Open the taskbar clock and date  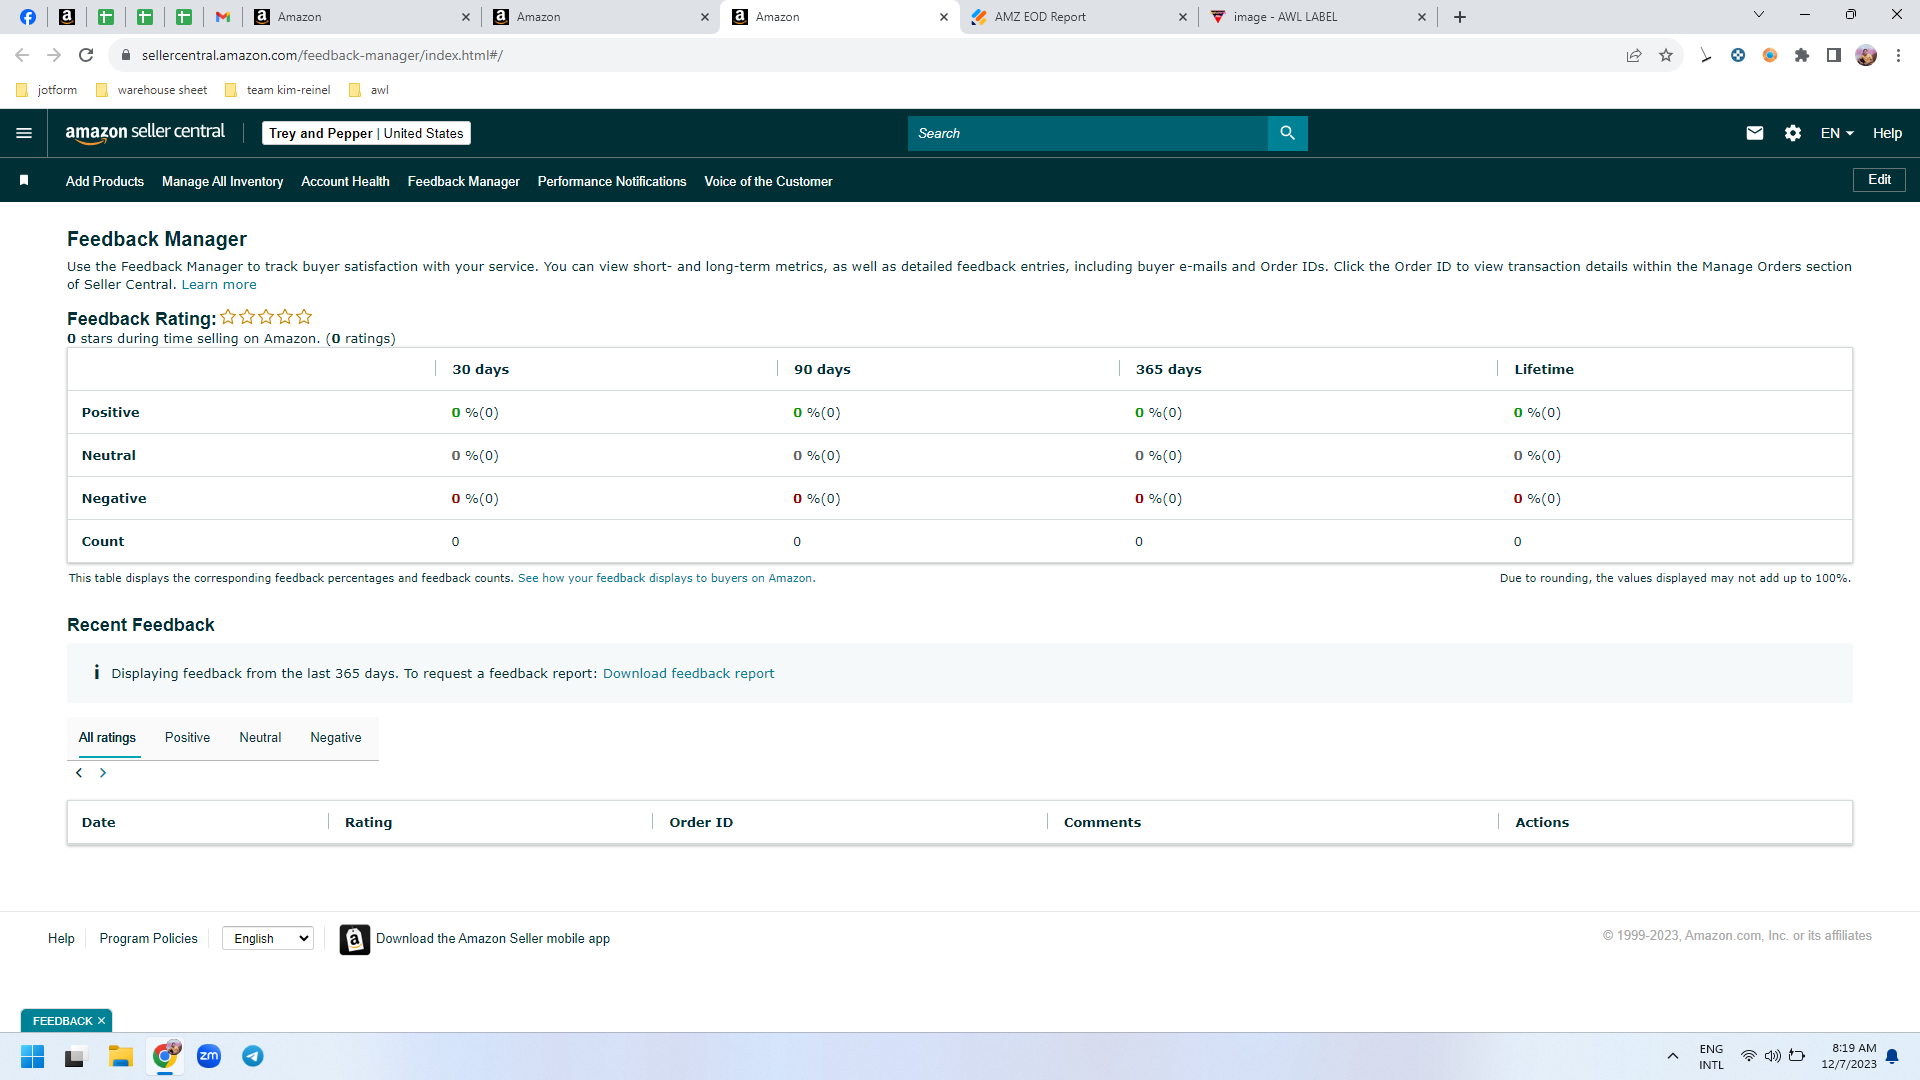pyautogui.click(x=1848, y=1056)
